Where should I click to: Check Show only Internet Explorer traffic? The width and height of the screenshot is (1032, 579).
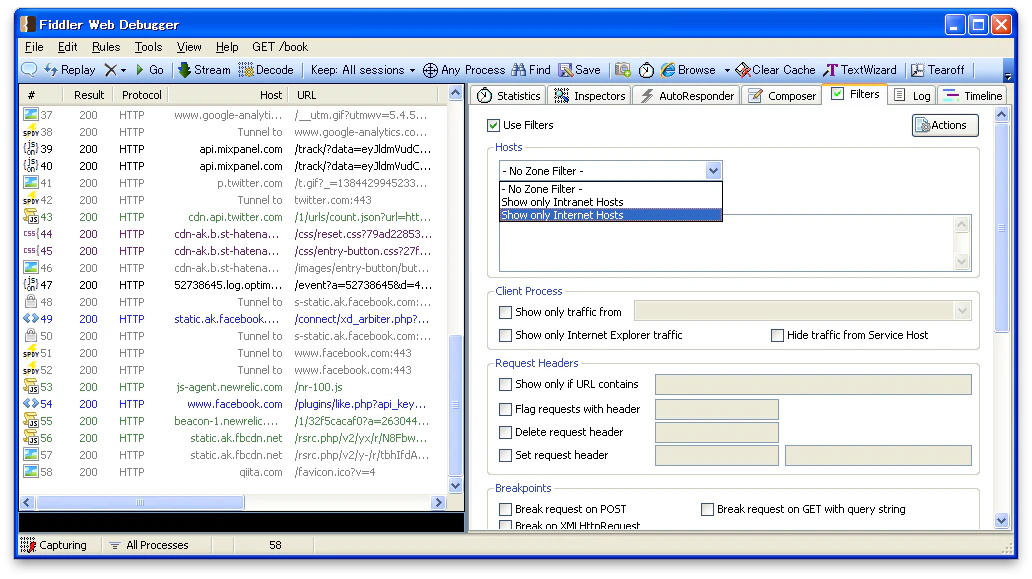pos(505,336)
